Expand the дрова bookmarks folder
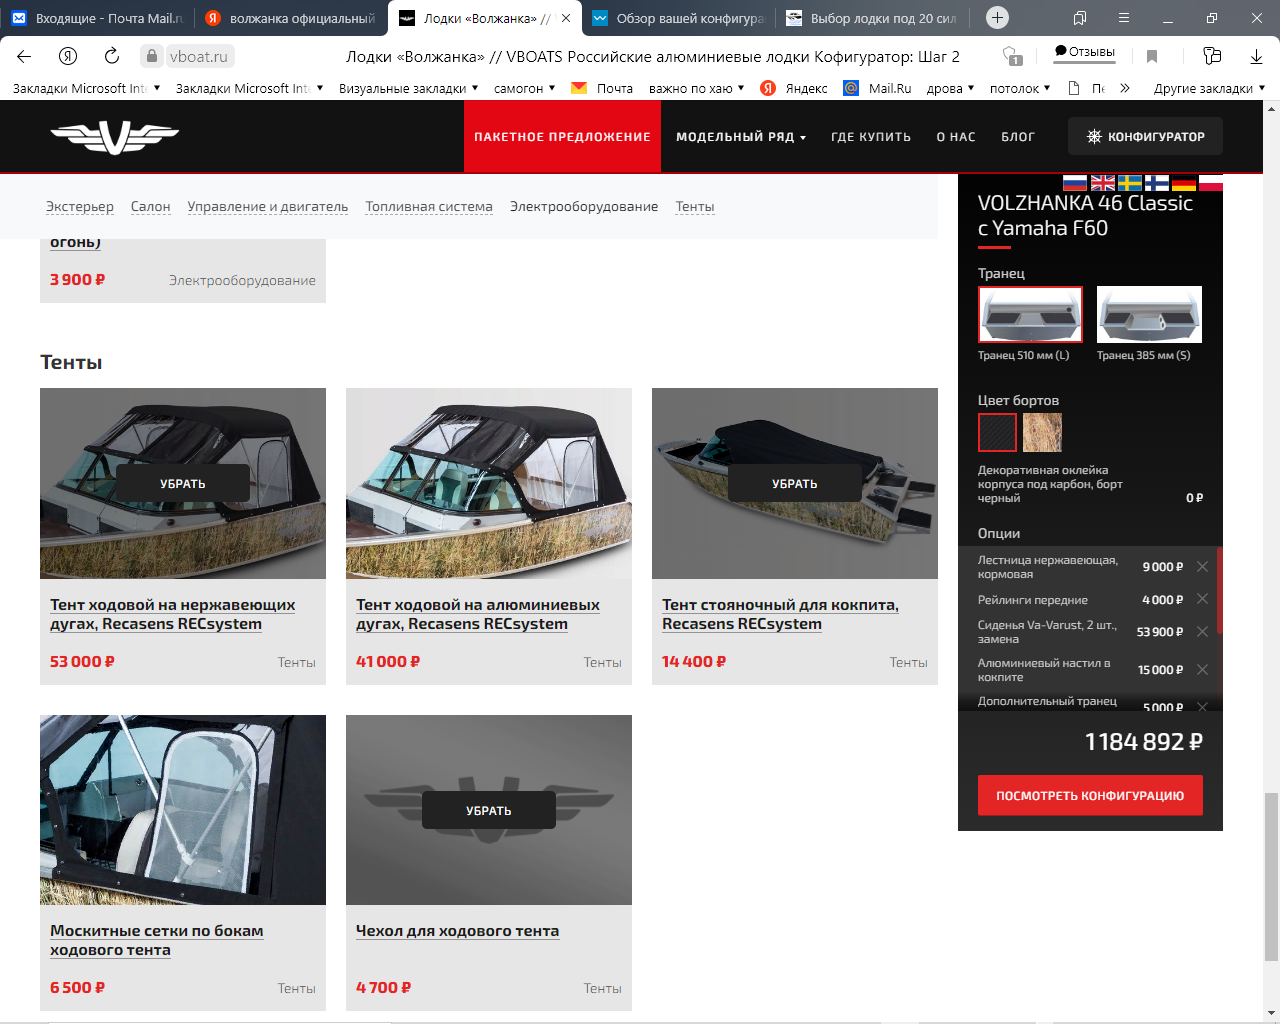This screenshot has height=1024, width=1280. click(x=950, y=88)
